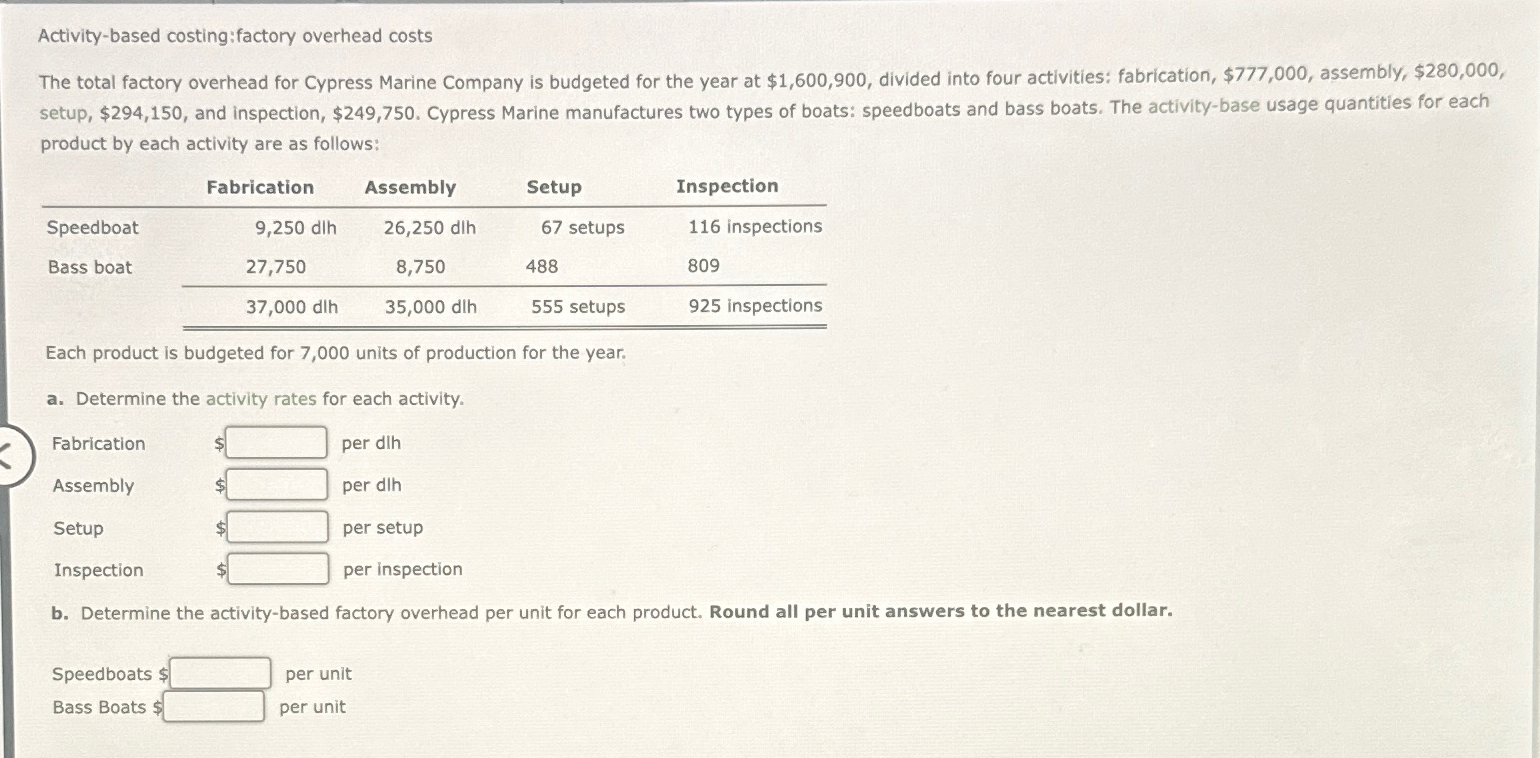Click the Assembly column header
The width and height of the screenshot is (1540, 758).
[411, 187]
